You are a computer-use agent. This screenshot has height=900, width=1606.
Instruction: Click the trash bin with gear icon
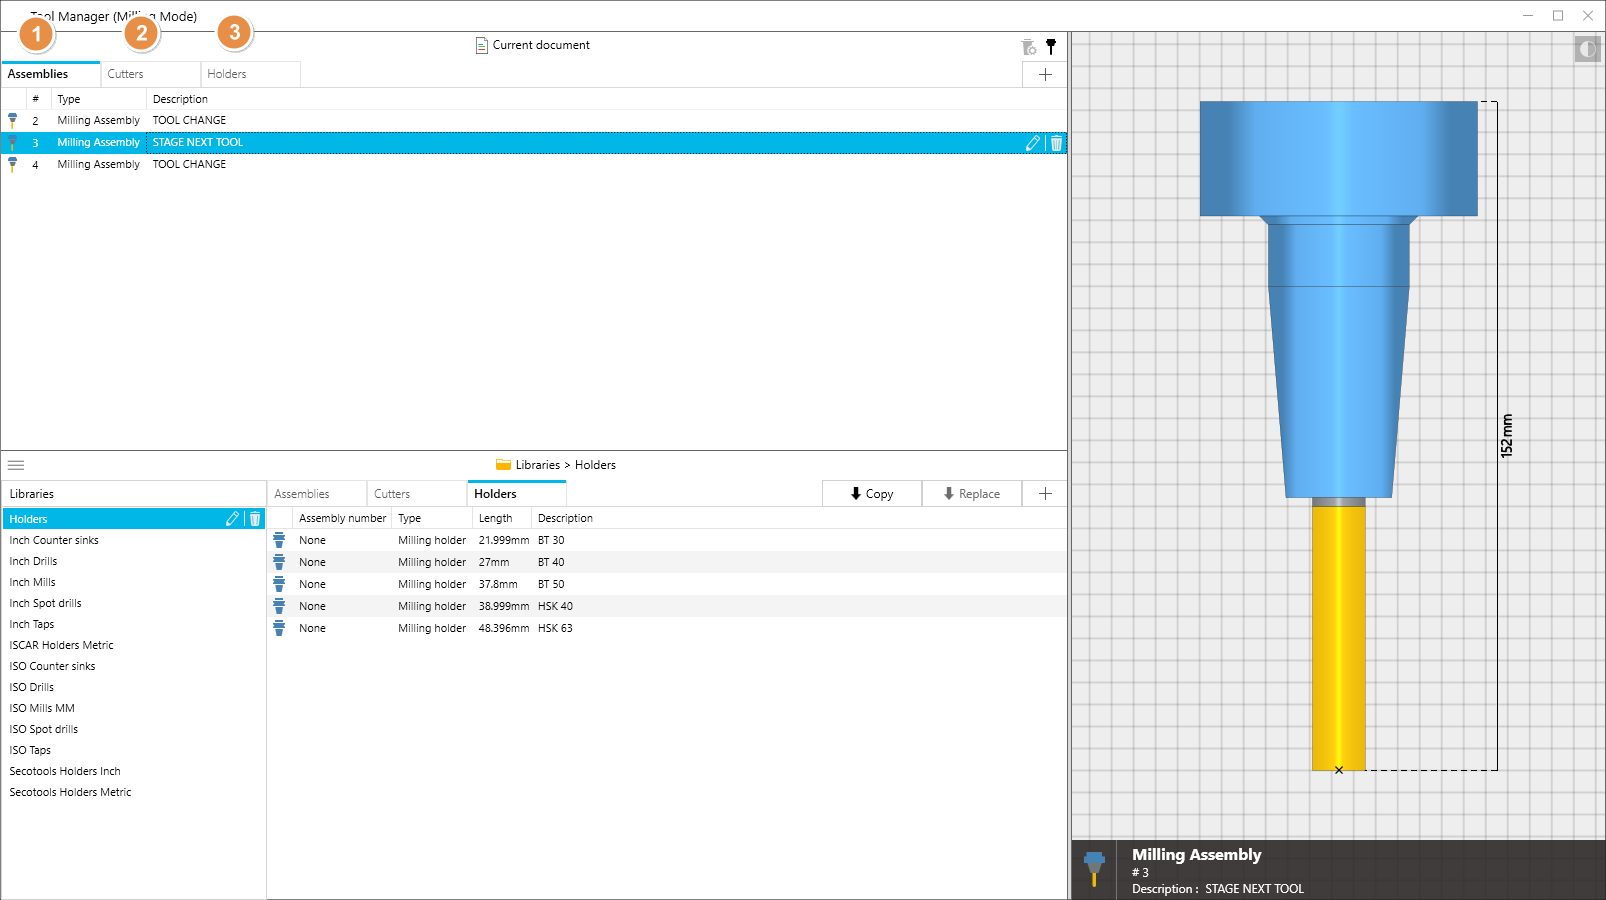(x=1028, y=47)
